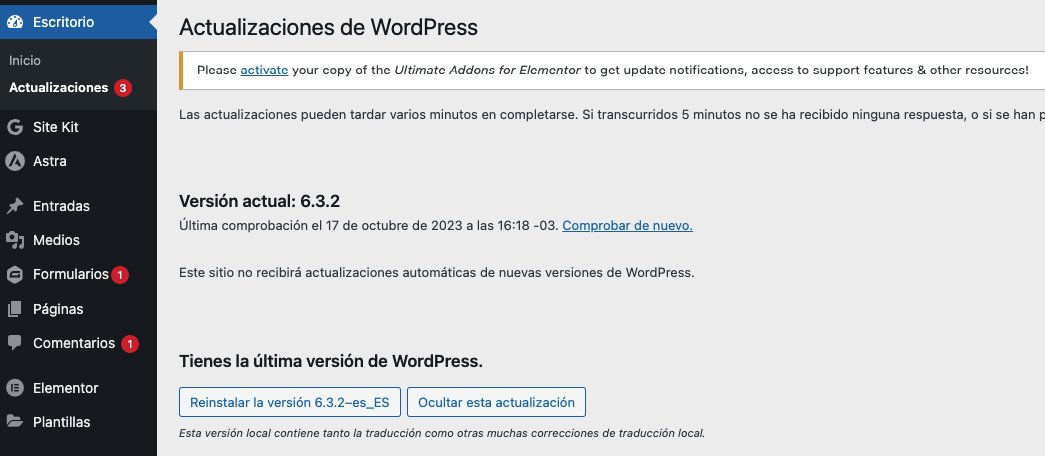The width and height of the screenshot is (1045, 456).
Task: Click the Site Kit Google G icon
Action: click(15, 127)
